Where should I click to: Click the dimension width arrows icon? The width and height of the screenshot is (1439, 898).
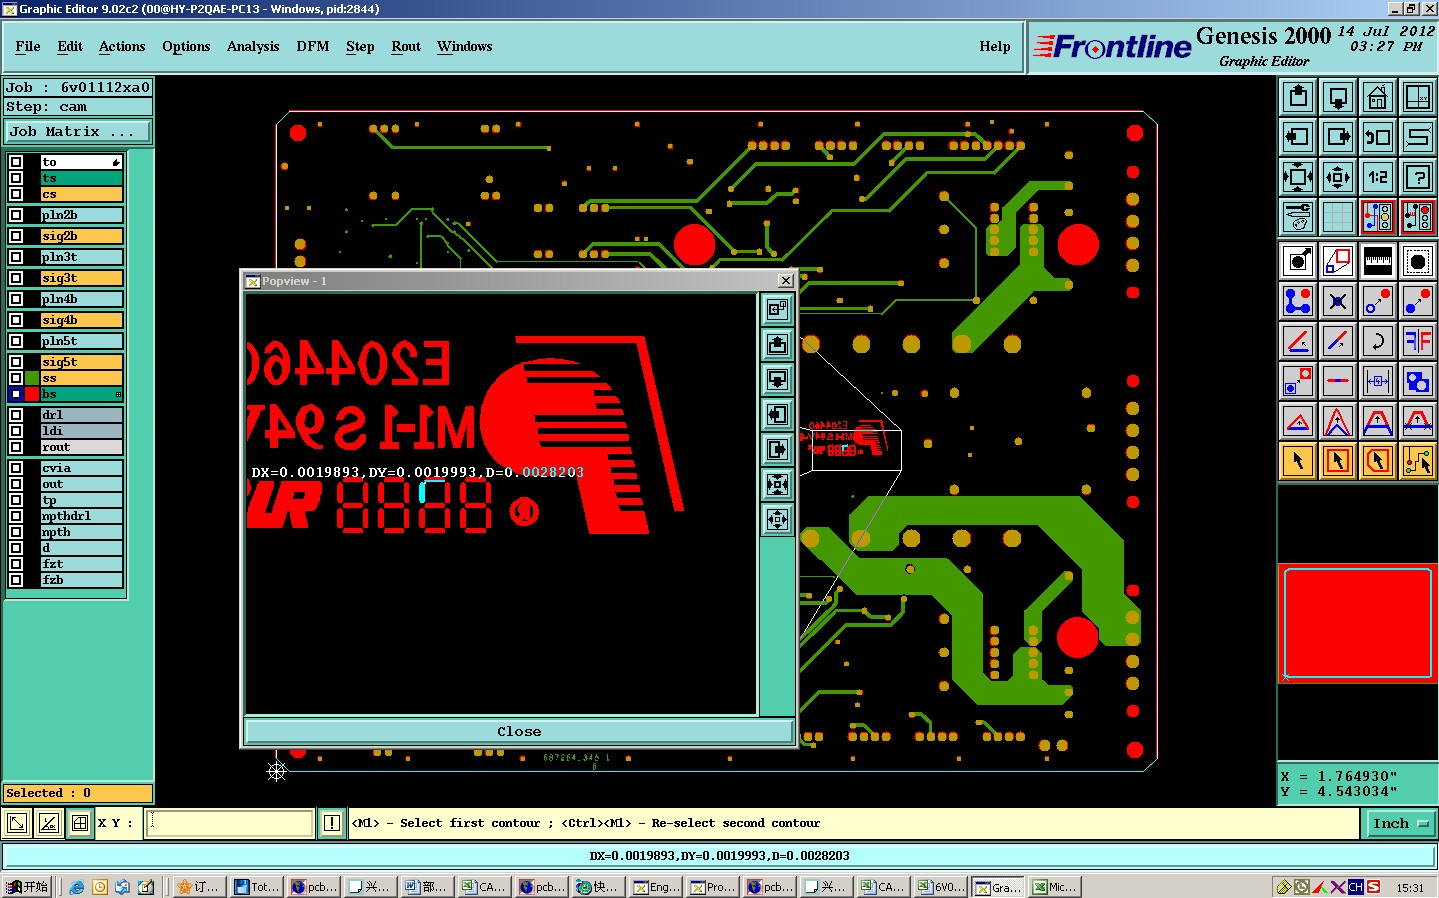(1378, 381)
